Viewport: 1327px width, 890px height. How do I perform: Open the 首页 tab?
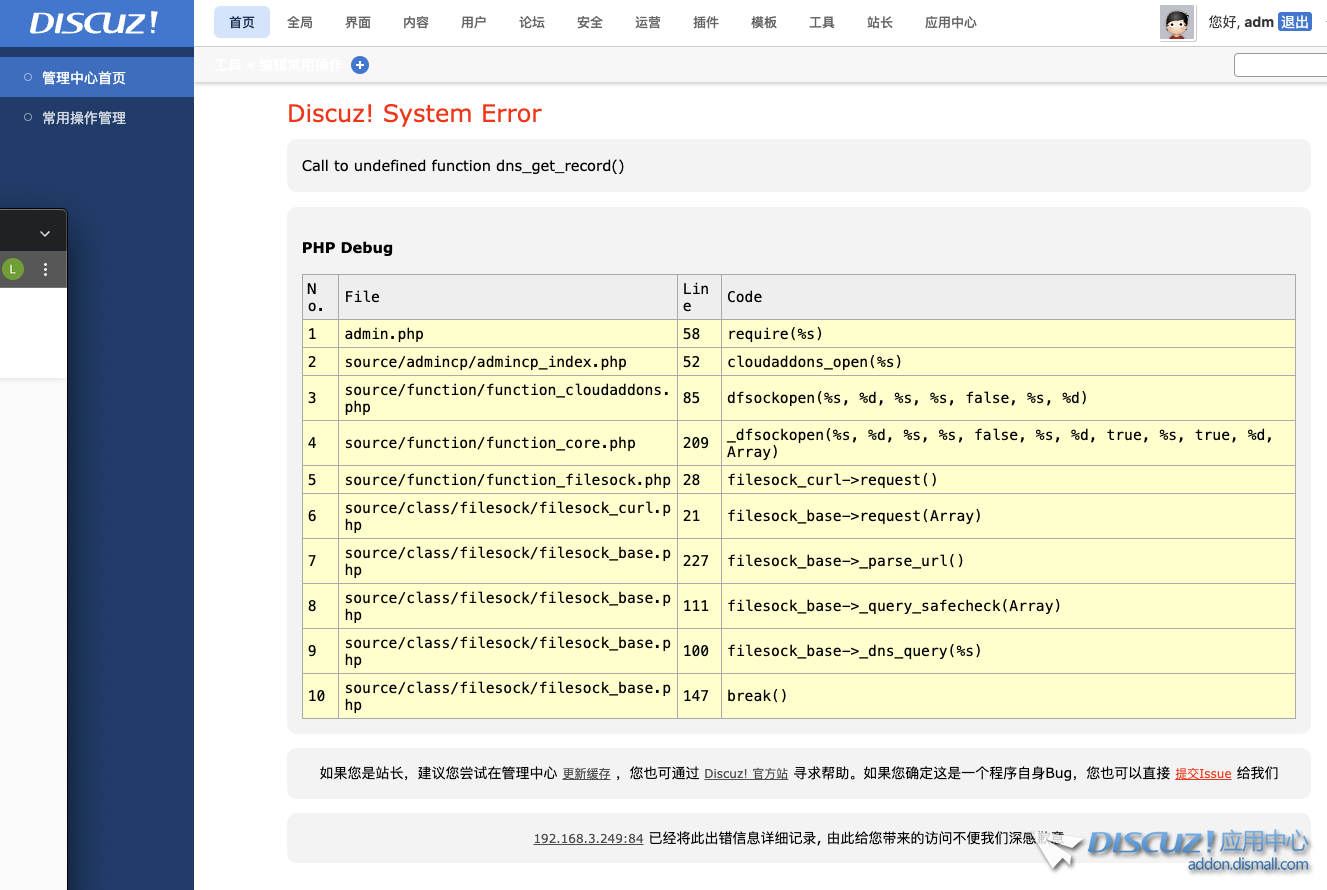[x=242, y=22]
